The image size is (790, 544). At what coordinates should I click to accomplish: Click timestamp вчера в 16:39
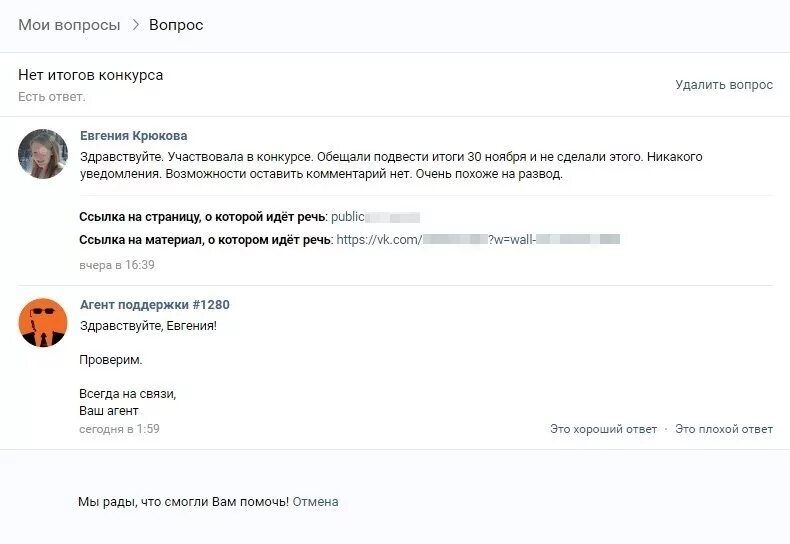[x=116, y=265]
